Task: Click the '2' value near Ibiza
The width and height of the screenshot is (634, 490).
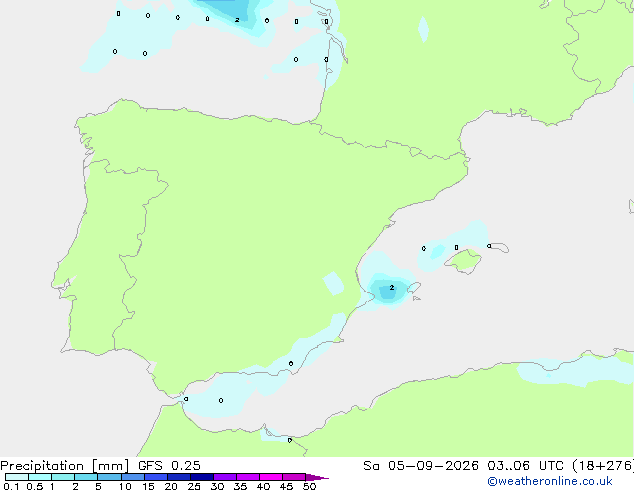Action: 391,287
